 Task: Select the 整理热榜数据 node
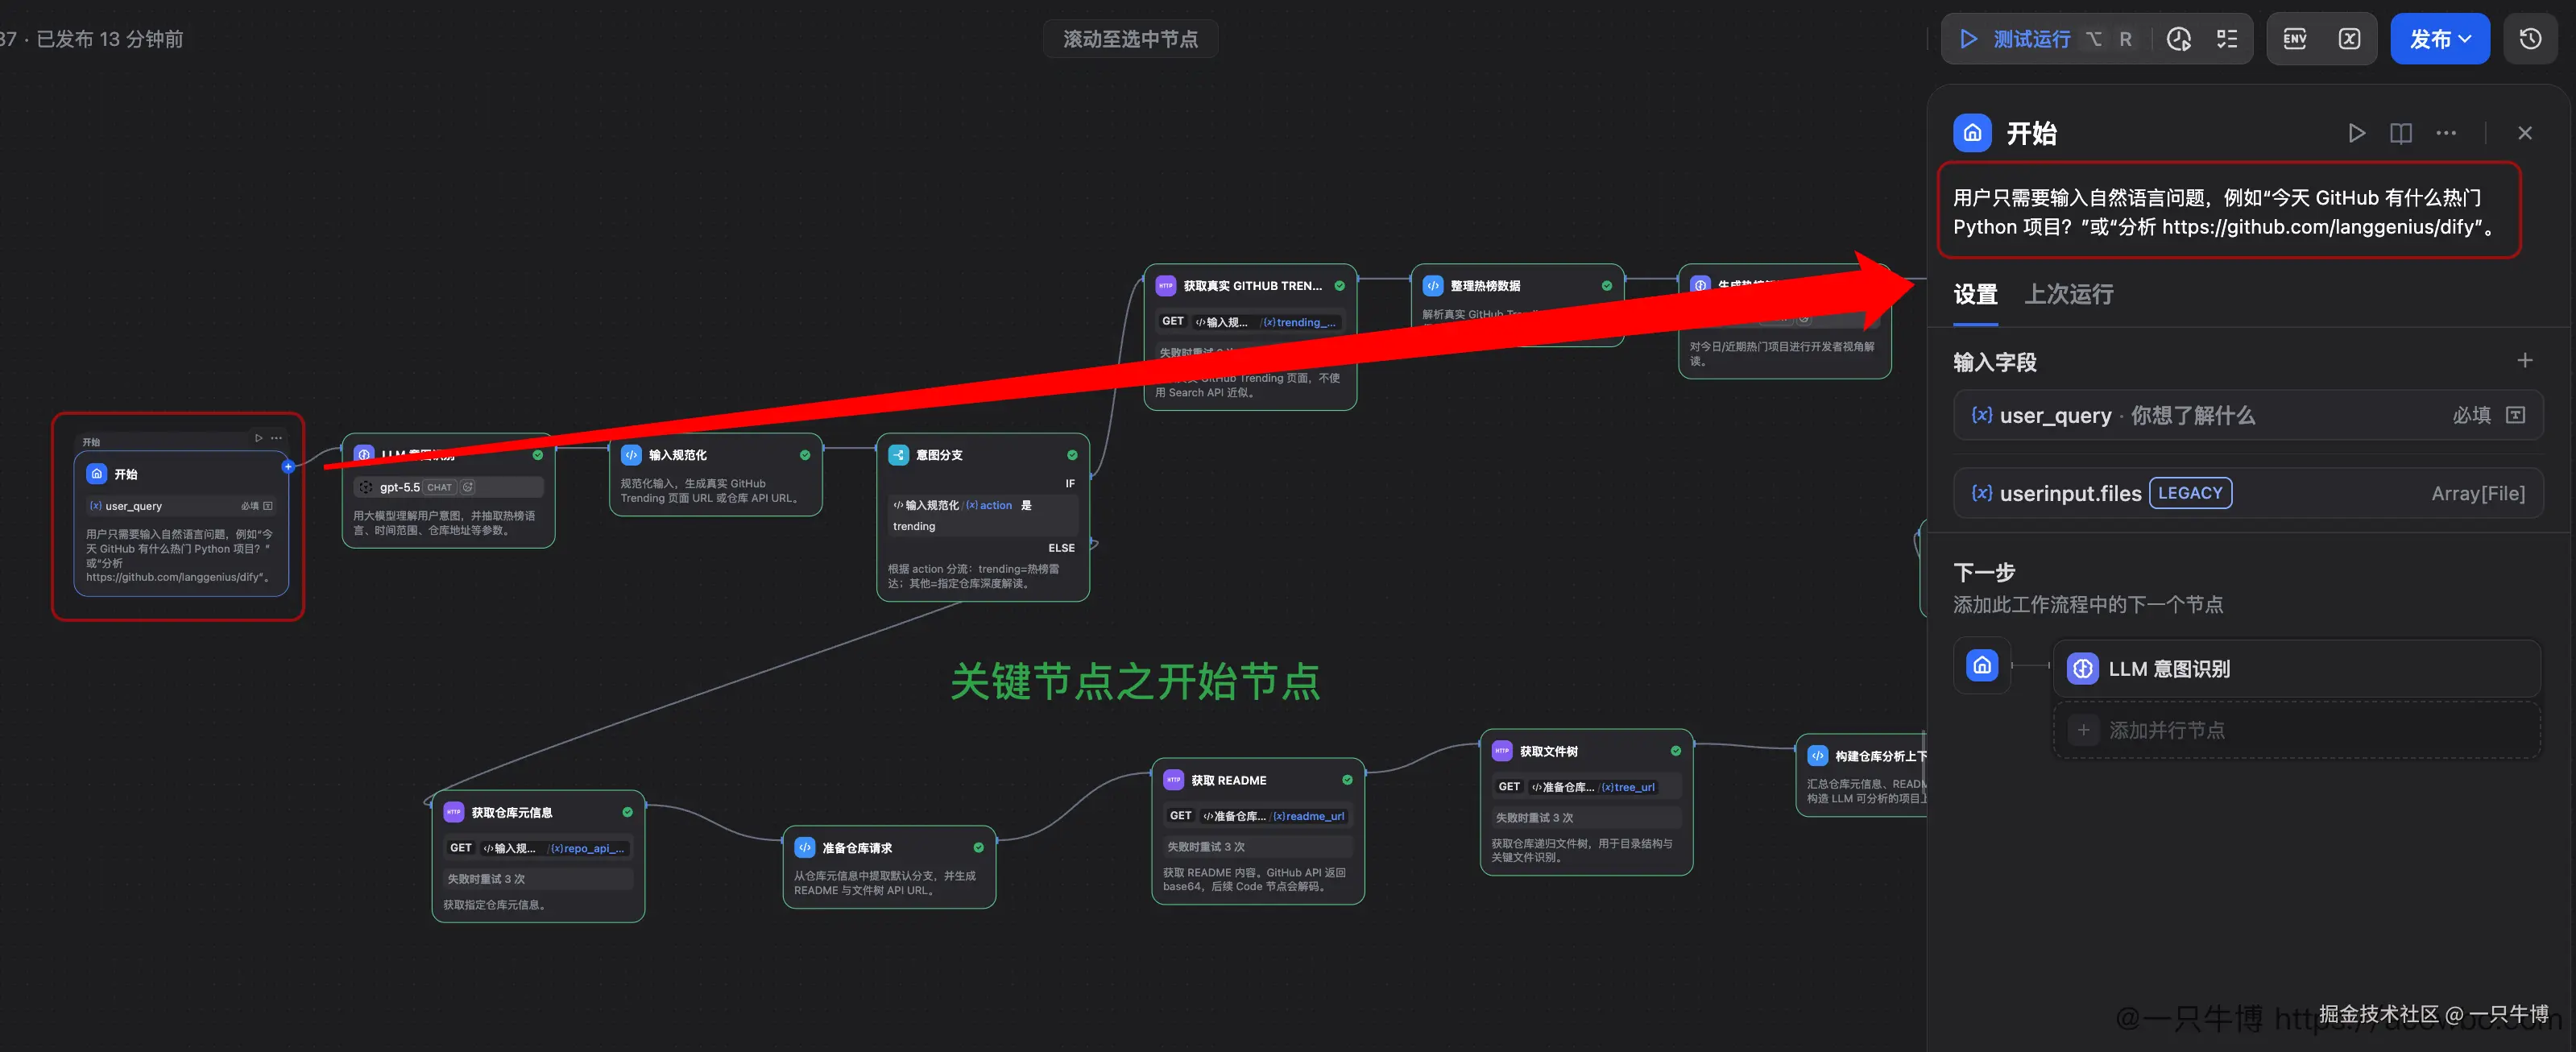click(x=1517, y=306)
